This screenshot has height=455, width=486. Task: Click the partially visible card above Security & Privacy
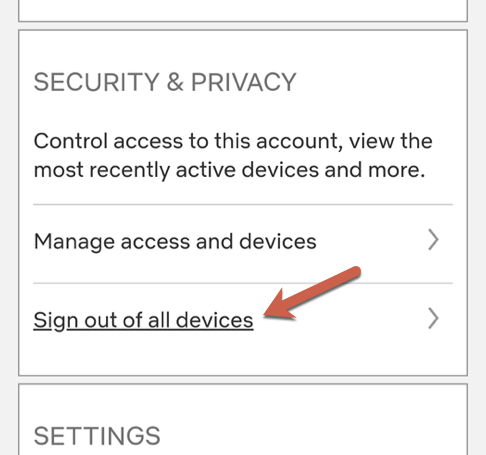pyautogui.click(x=243, y=11)
